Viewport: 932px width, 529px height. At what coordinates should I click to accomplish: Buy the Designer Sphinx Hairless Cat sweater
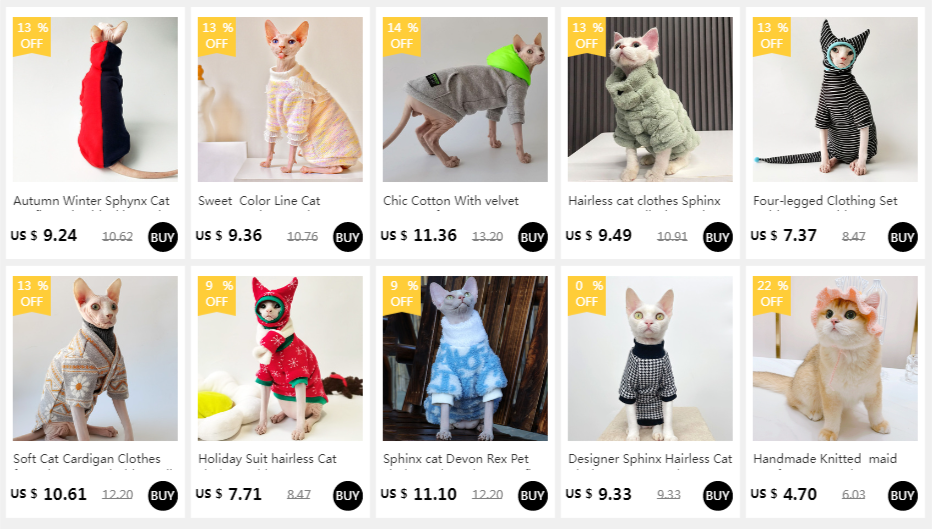pyautogui.click(x=717, y=496)
